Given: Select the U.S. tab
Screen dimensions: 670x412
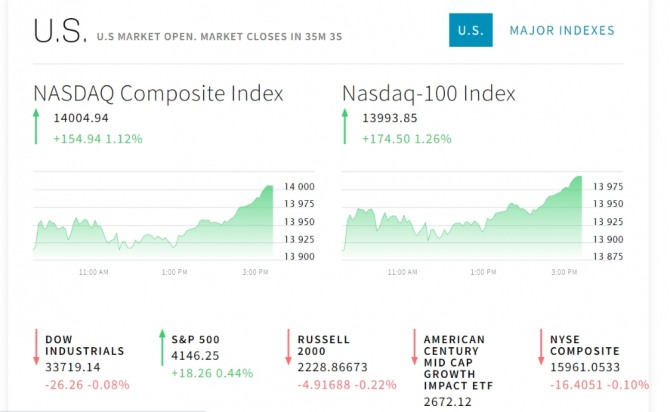Looking at the screenshot, I should point(470,31).
